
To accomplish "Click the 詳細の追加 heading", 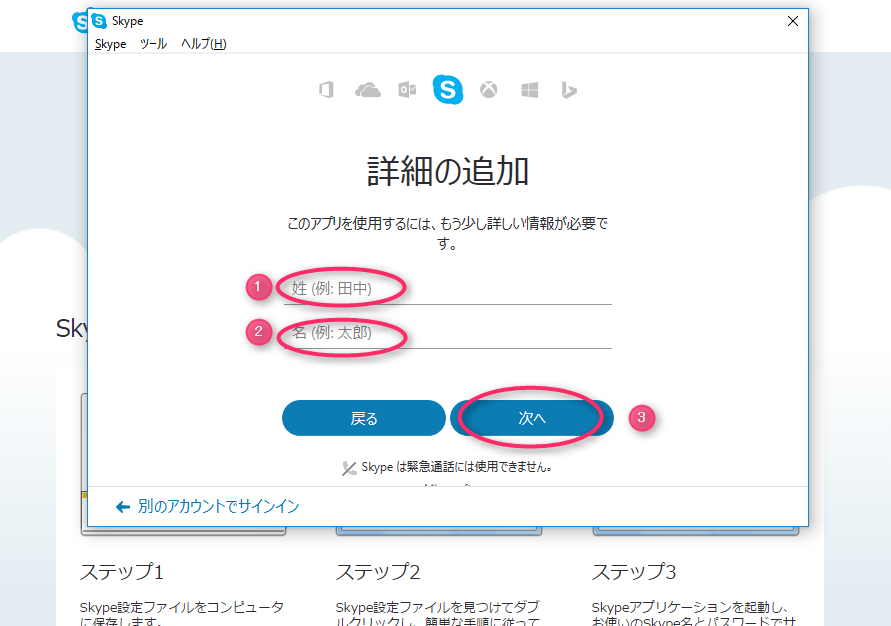I will [448, 171].
